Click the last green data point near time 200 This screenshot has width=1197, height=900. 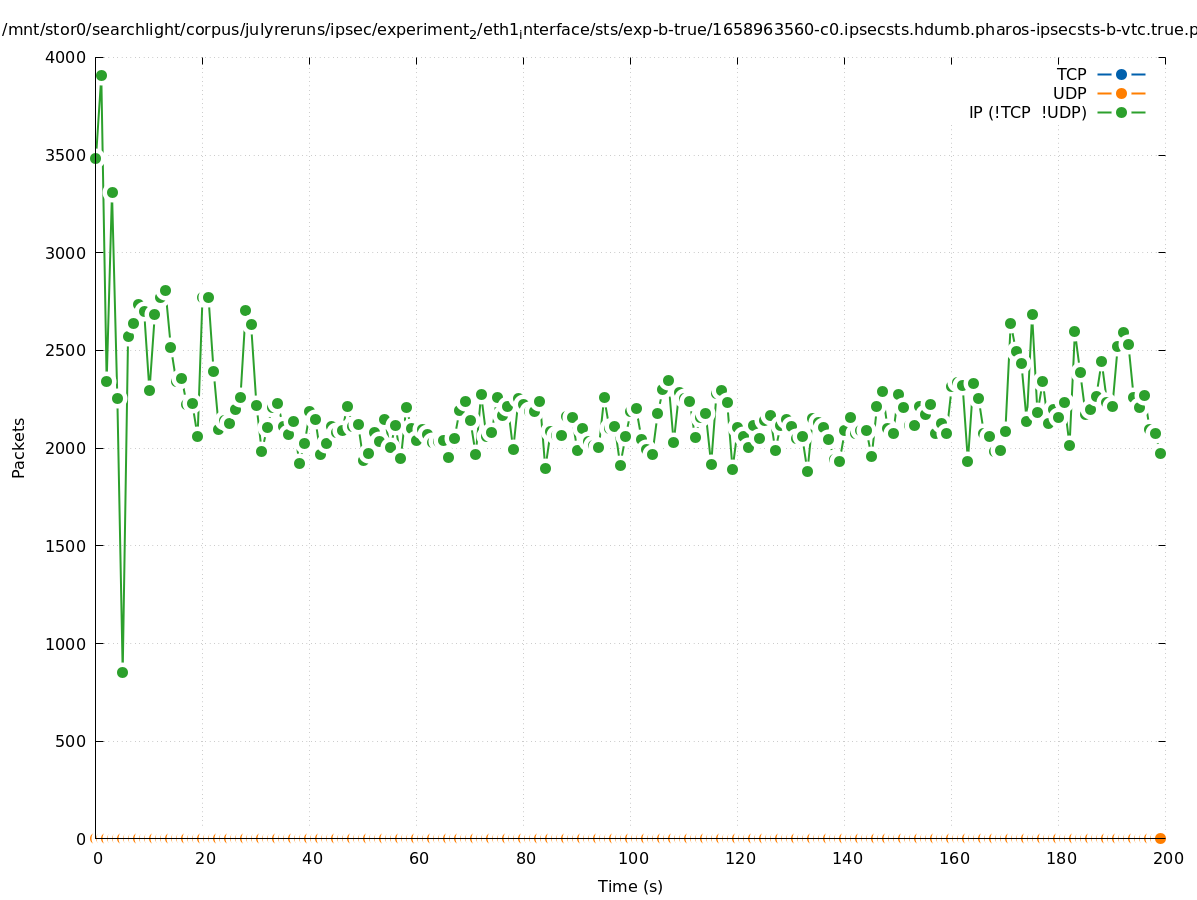tap(1160, 453)
